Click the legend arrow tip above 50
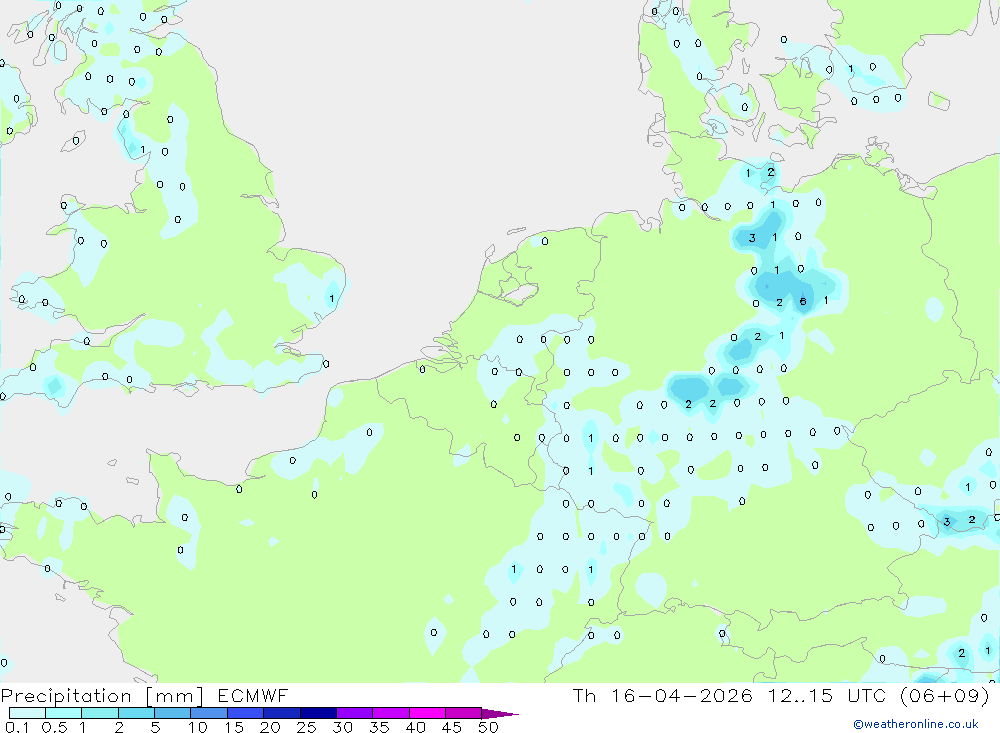This screenshot has height=733, width=1000. pyautogui.click(x=500, y=713)
